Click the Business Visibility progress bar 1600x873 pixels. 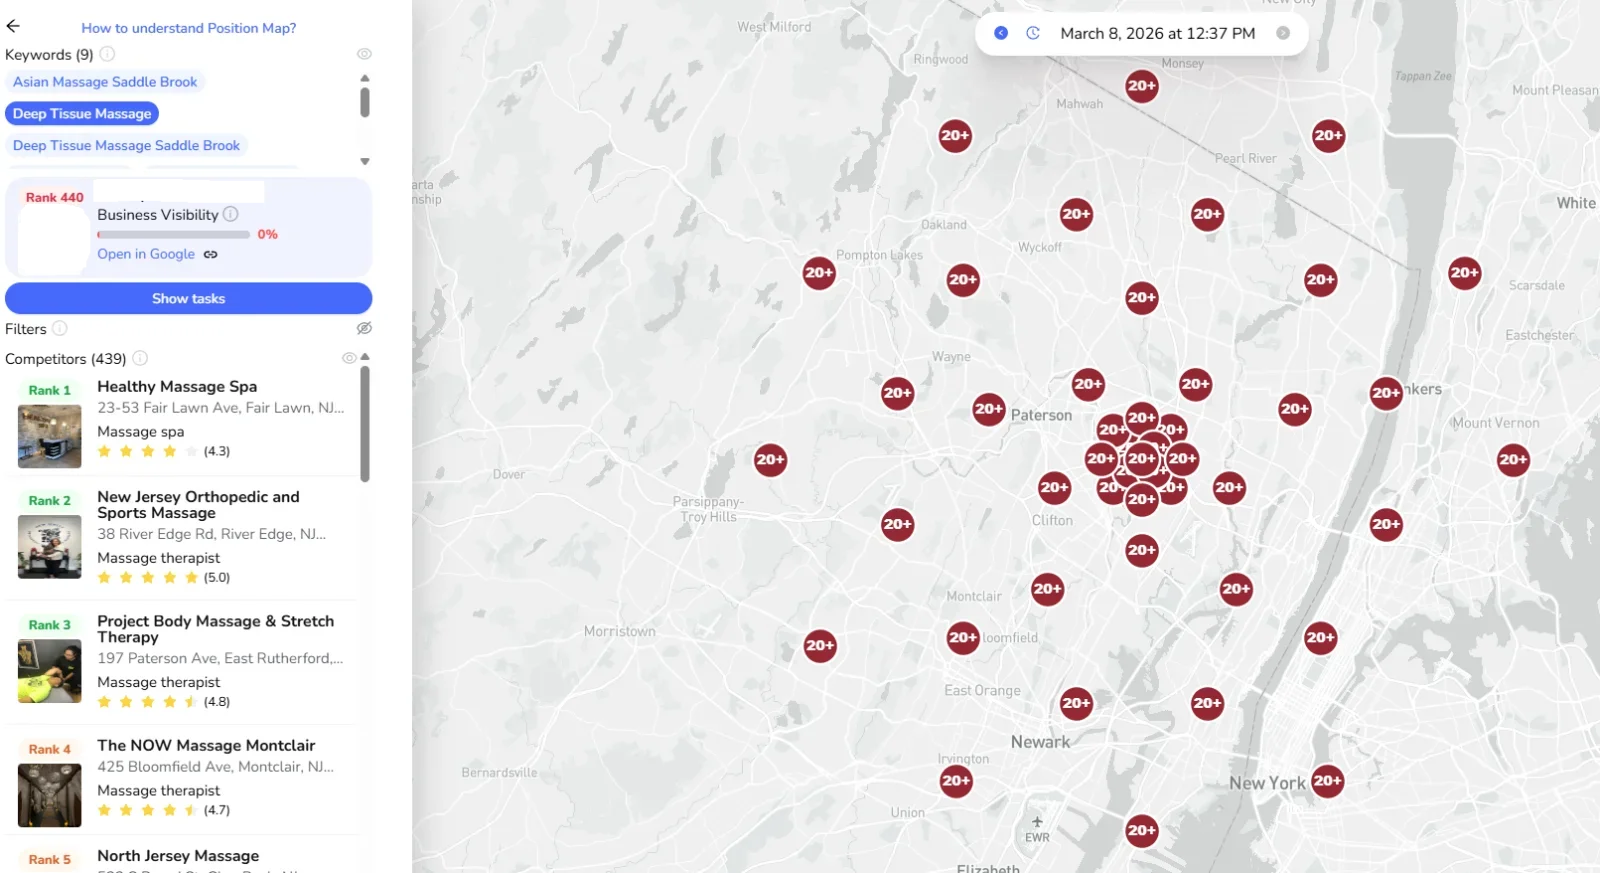coord(173,235)
